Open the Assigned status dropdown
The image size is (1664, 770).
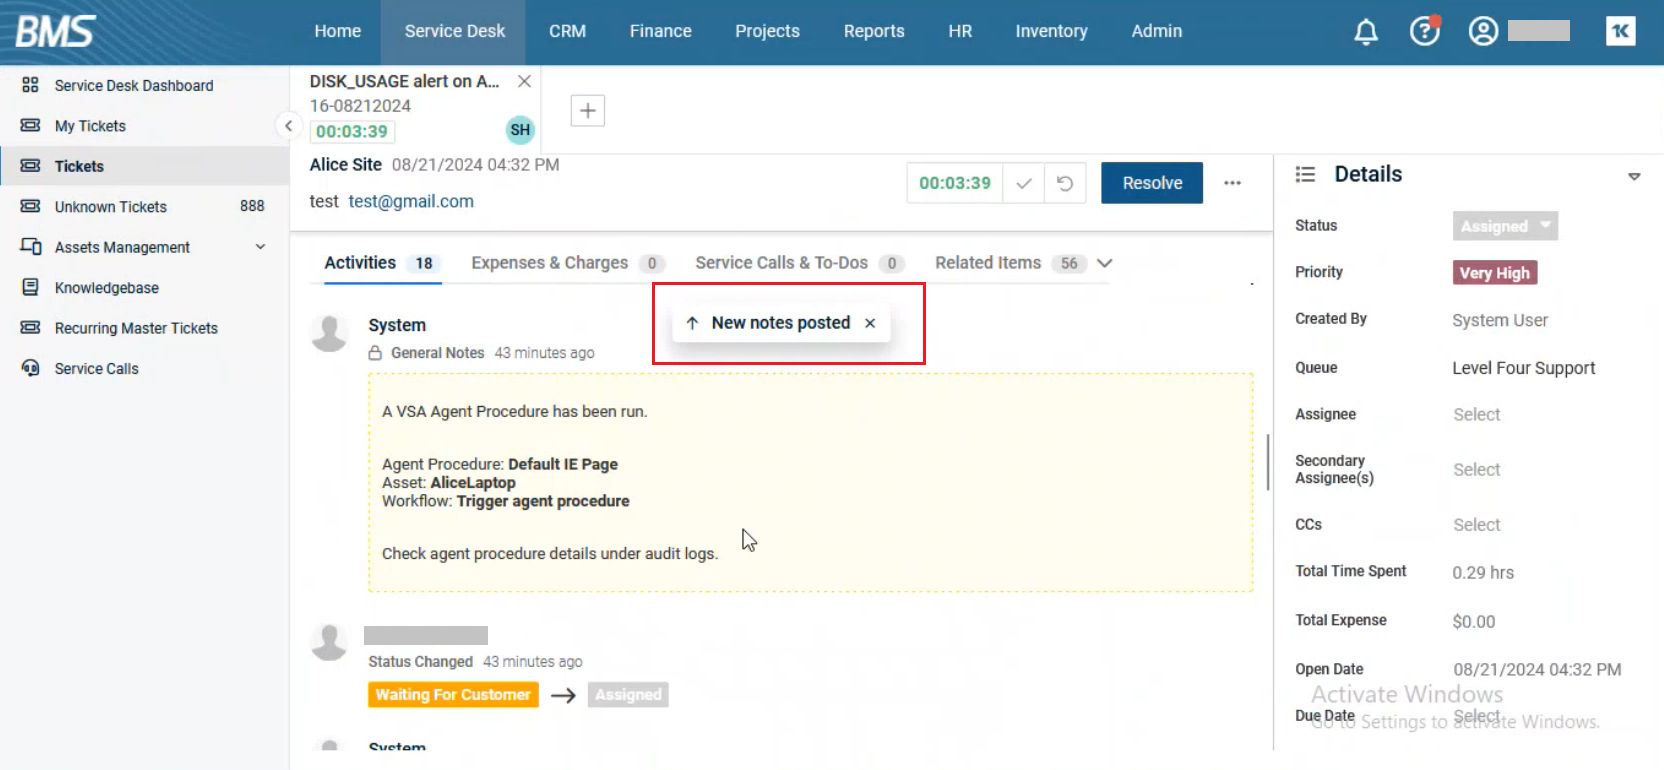point(1504,226)
